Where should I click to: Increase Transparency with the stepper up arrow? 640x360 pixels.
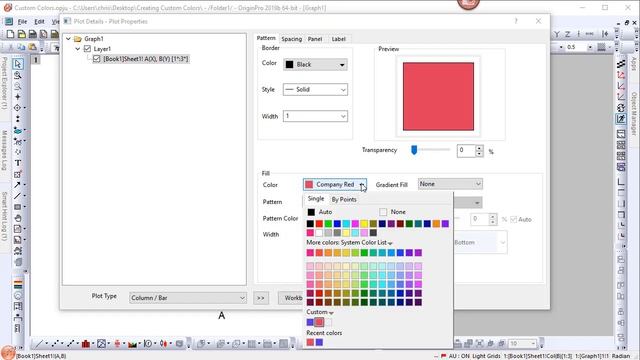click(x=480, y=148)
